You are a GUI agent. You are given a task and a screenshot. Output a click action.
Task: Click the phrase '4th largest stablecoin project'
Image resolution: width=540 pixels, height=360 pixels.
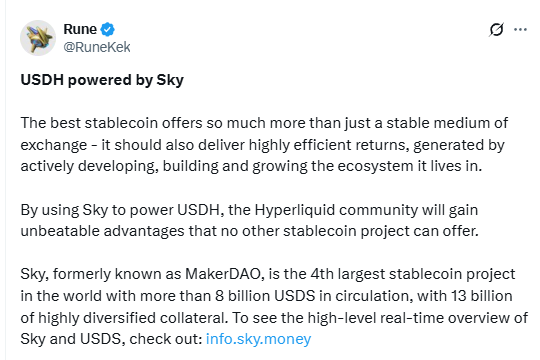[413, 275]
